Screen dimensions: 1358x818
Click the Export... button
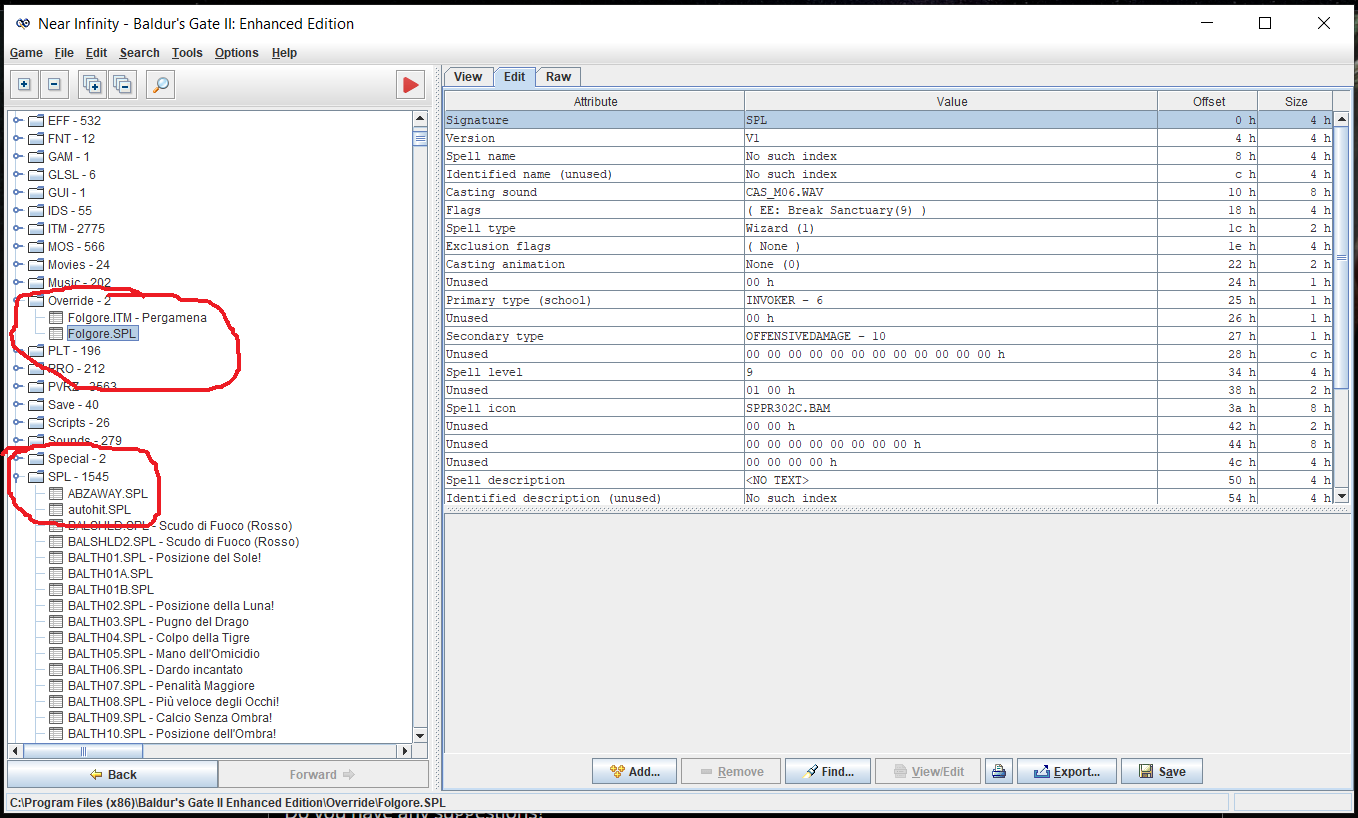point(1065,771)
